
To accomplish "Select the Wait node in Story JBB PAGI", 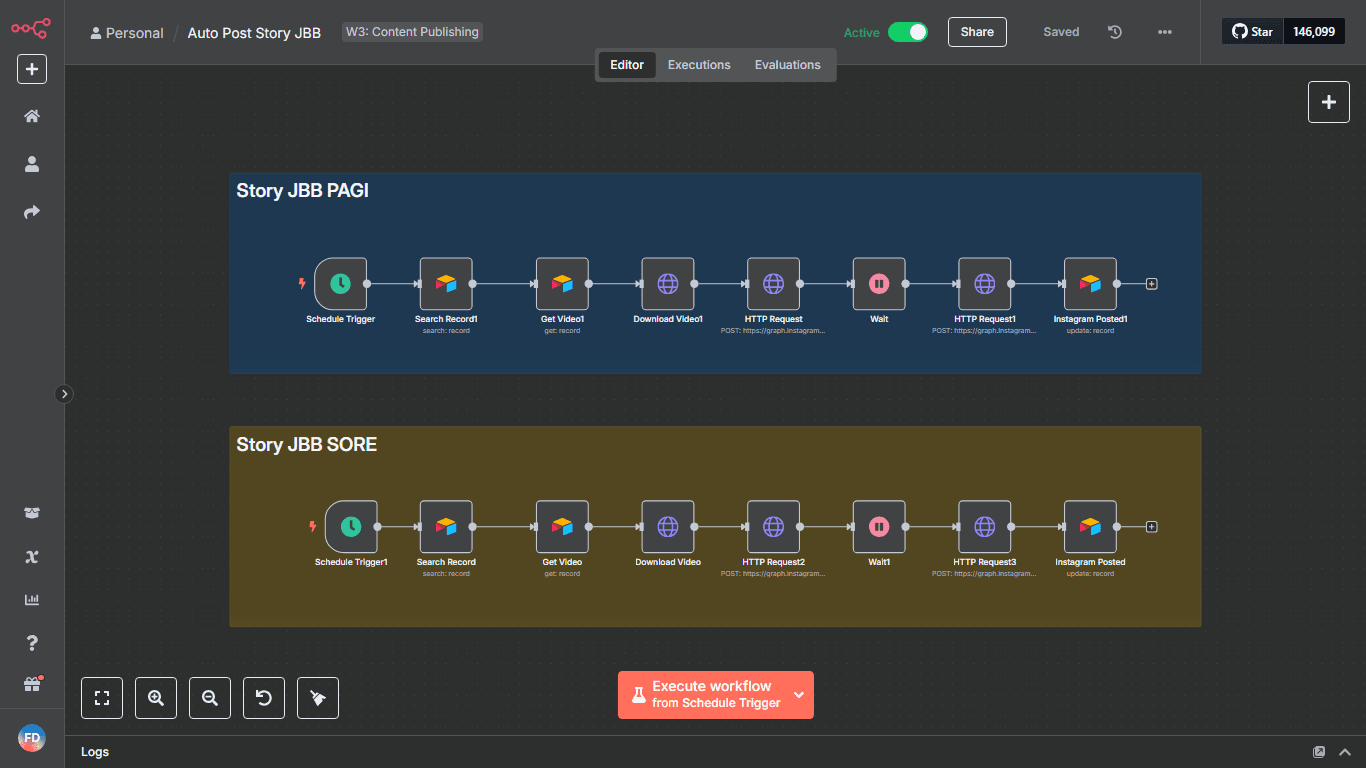I will coord(879,284).
